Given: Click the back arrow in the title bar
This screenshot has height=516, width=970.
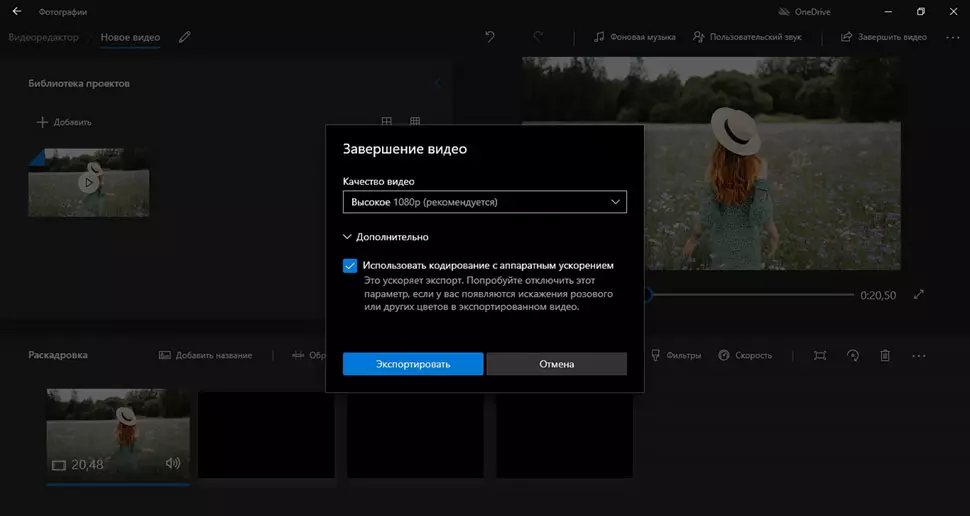Looking at the screenshot, I should (x=17, y=11).
